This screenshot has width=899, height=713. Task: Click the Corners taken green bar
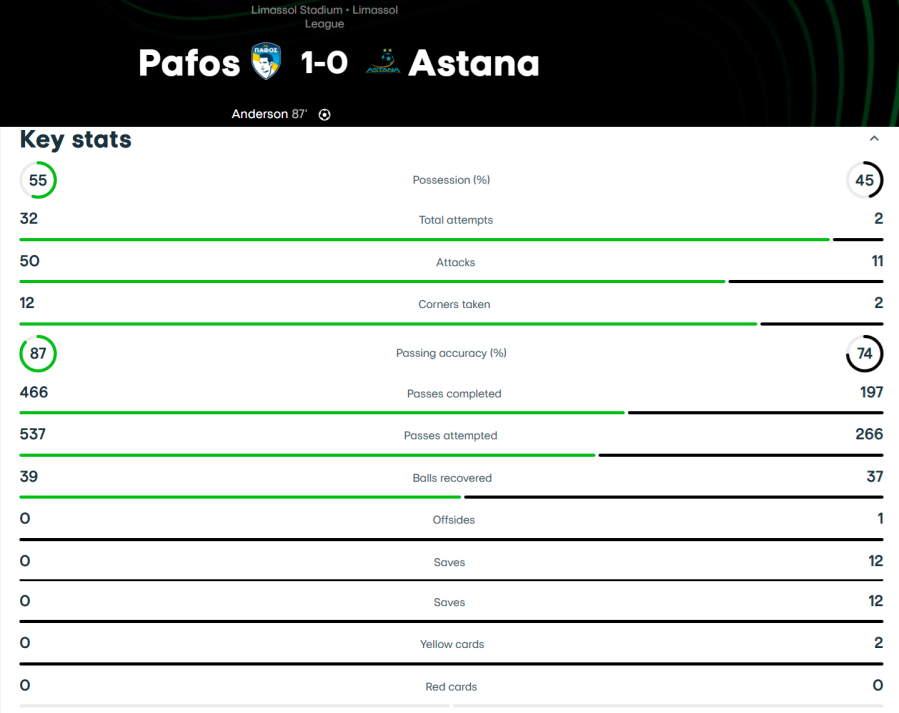tap(388, 324)
